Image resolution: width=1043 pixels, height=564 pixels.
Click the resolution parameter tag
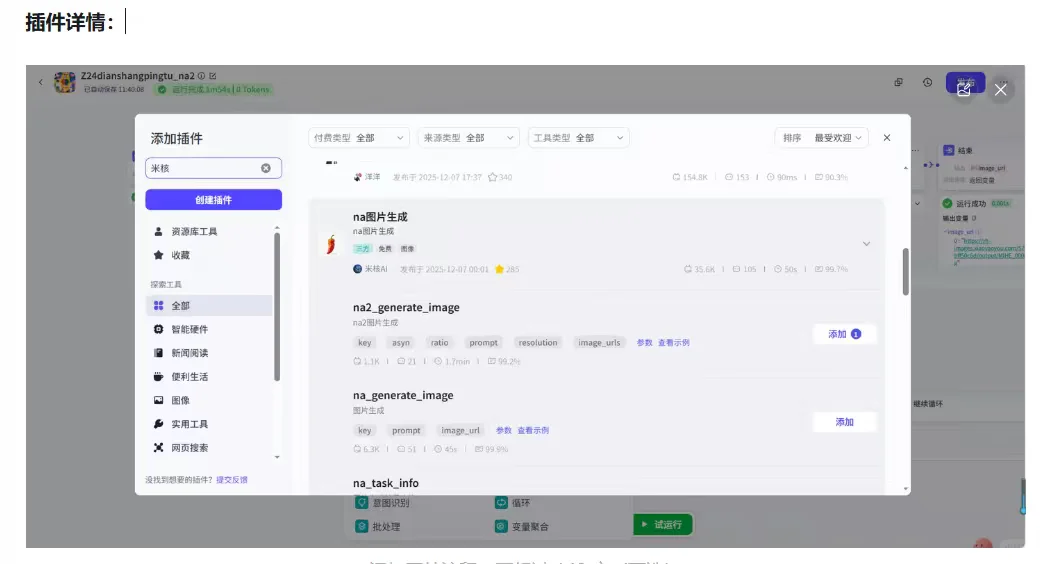tap(537, 343)
